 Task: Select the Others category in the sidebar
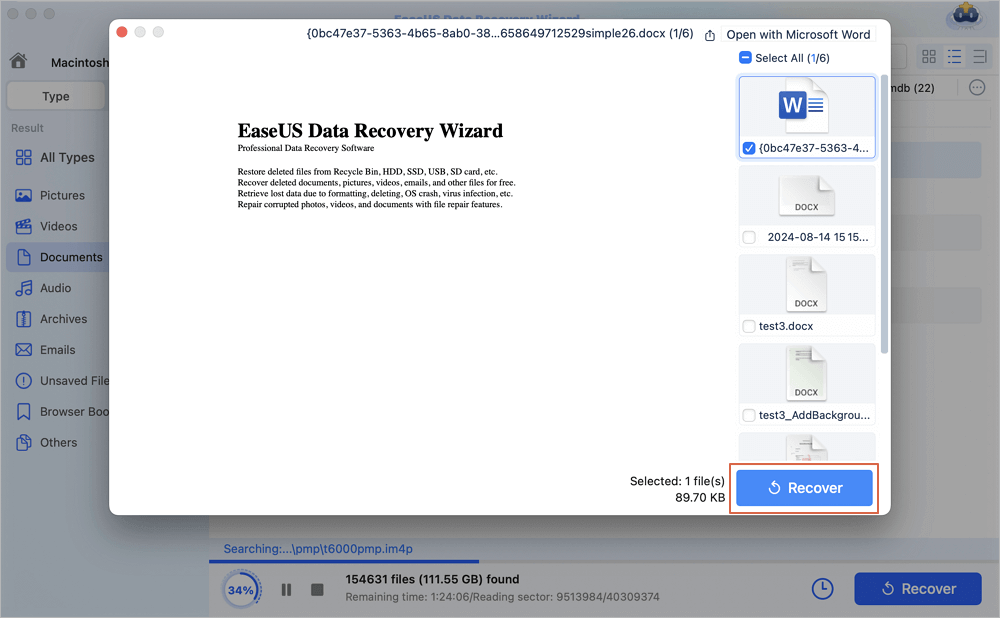coord(55,443)
